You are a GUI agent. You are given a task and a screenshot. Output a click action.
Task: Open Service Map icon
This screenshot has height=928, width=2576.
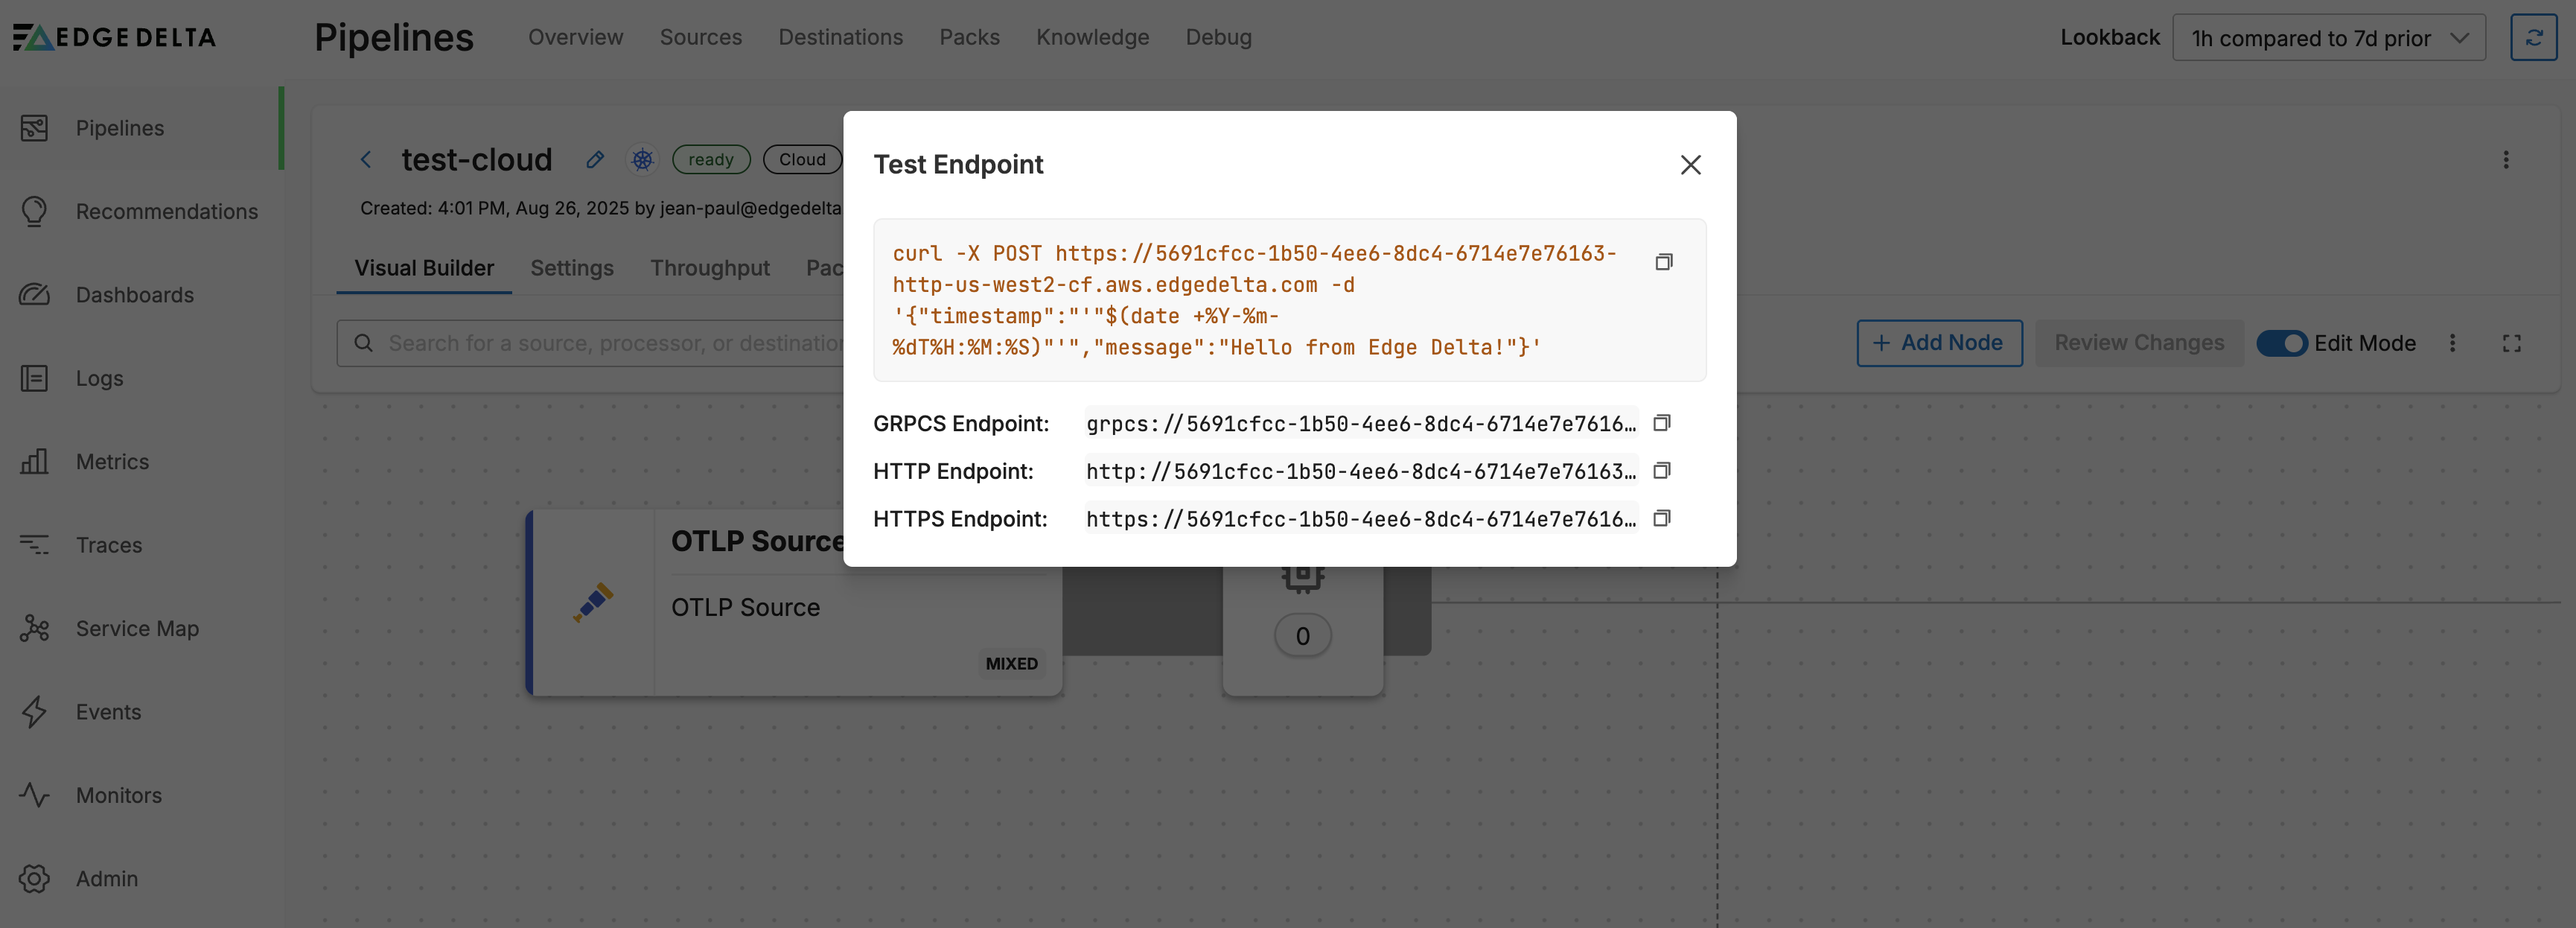34,628
